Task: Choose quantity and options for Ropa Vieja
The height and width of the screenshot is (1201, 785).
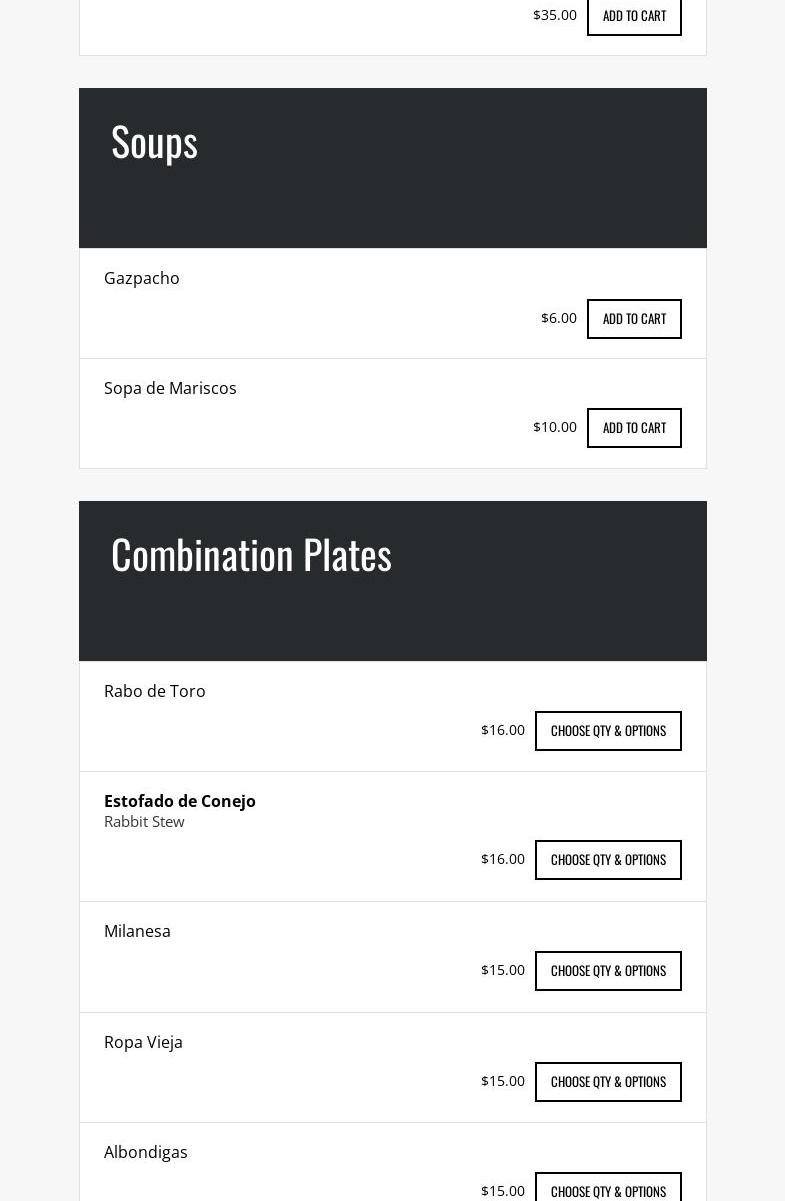Action: (x=608, y=1082)
